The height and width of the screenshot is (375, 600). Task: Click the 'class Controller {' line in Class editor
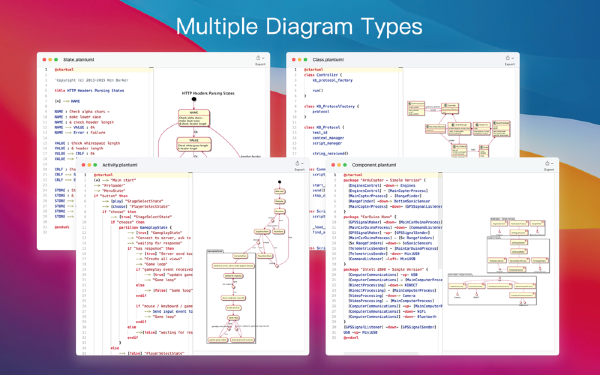(x=323, y=75)
